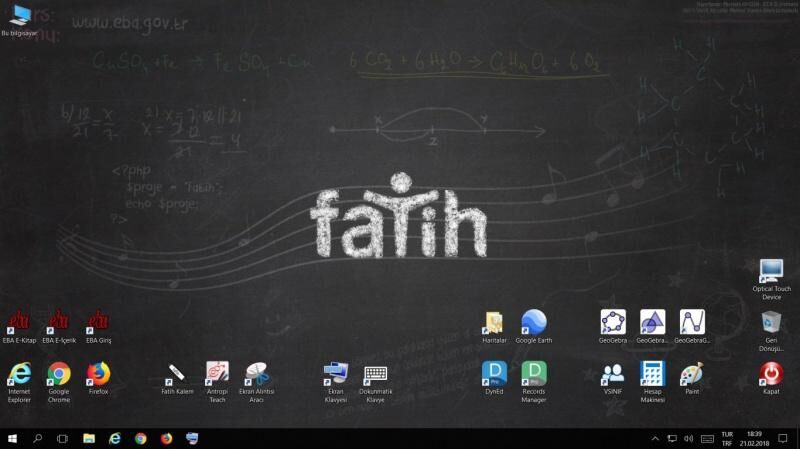Click the taskbar search magnifier
This screenshot has height=449, width=800.
tap(37, 438)
